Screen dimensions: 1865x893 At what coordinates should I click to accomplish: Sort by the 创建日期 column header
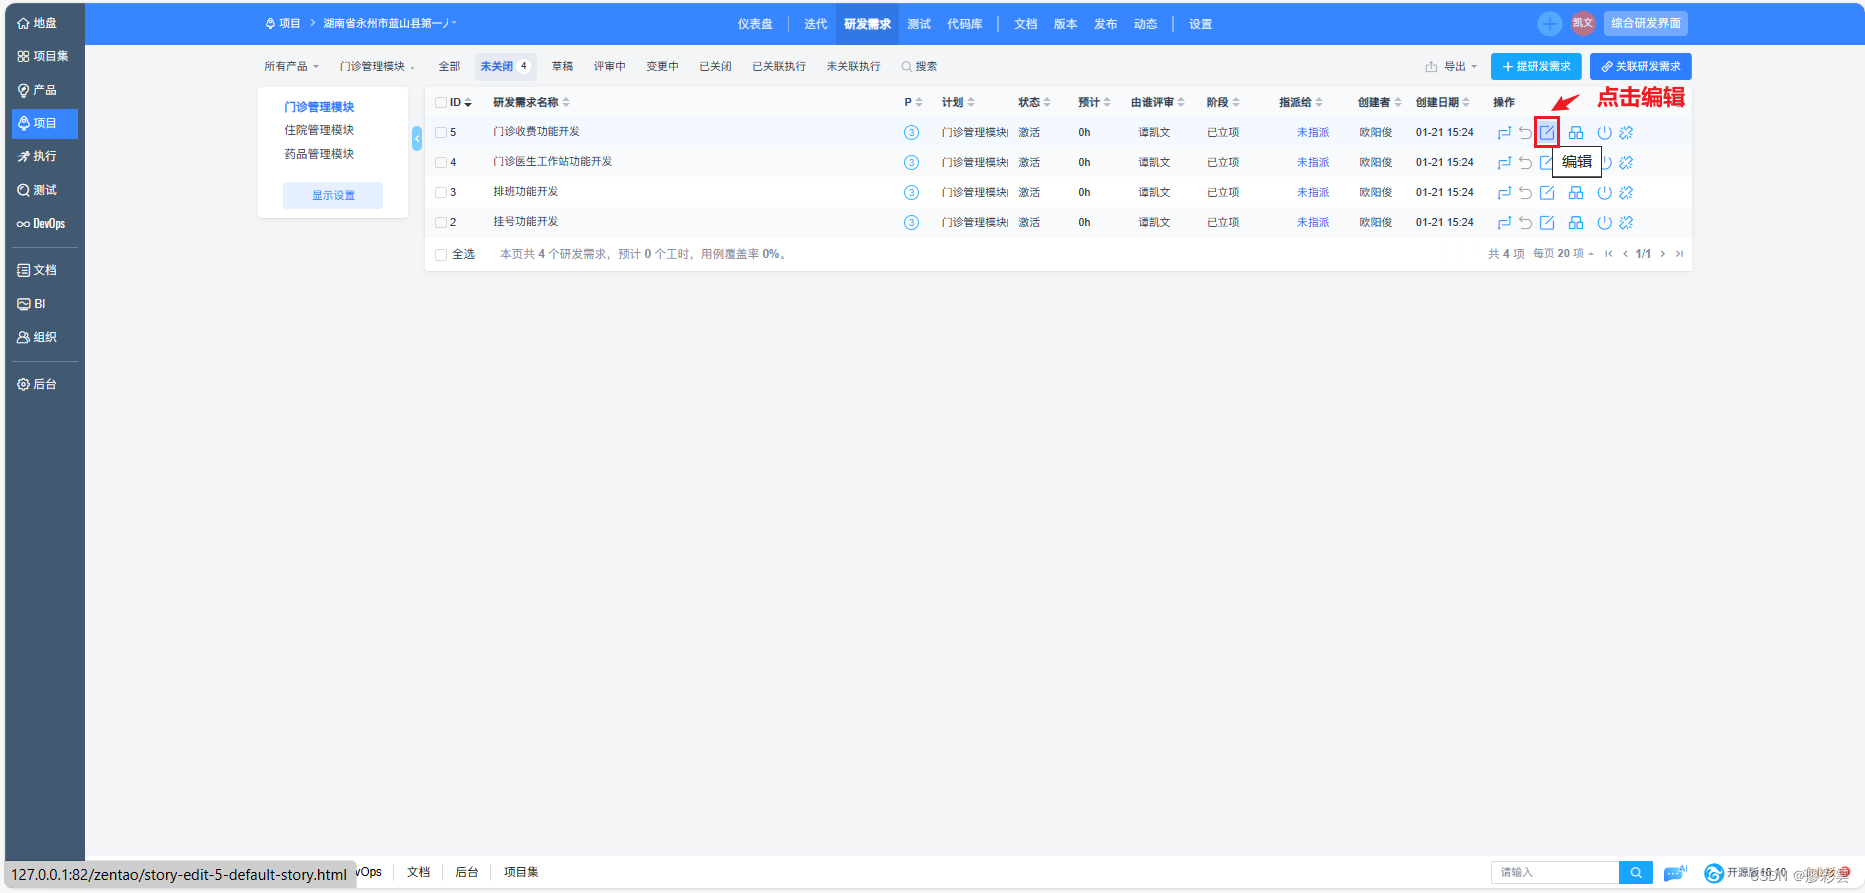pyautogui.click(x=1442, y=102)
